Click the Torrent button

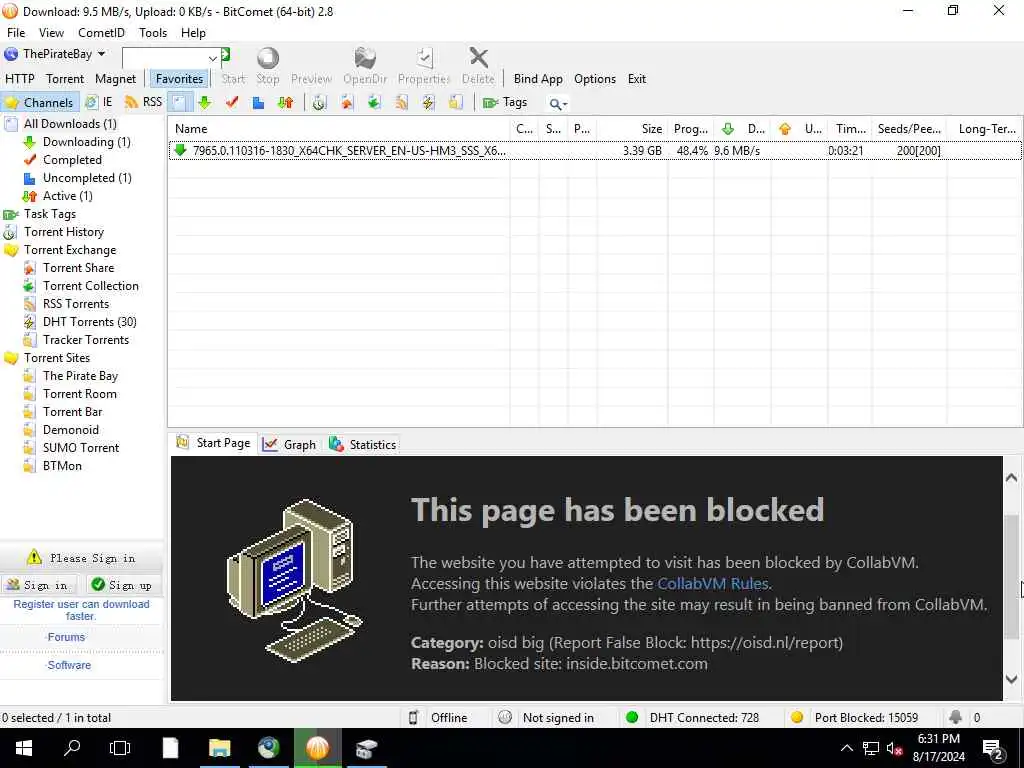65,79
